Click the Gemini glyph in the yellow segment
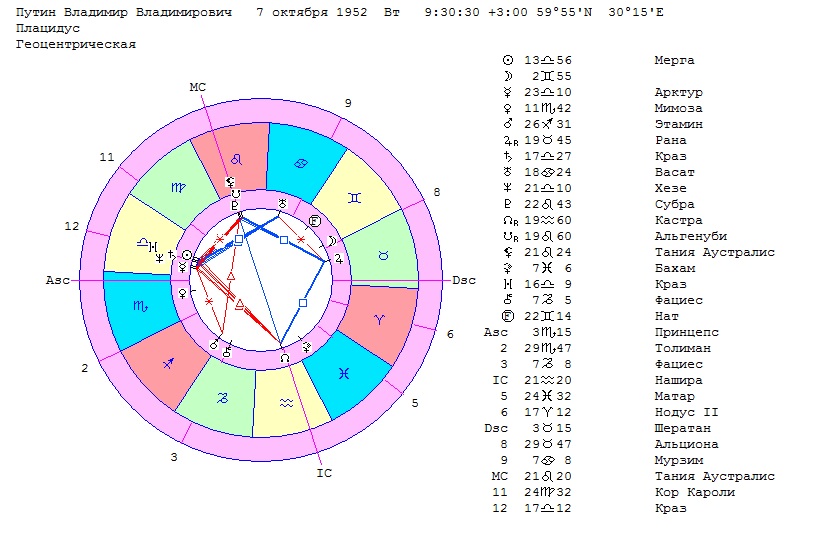Viewport: 826px width, 540px height. point(355,198)
